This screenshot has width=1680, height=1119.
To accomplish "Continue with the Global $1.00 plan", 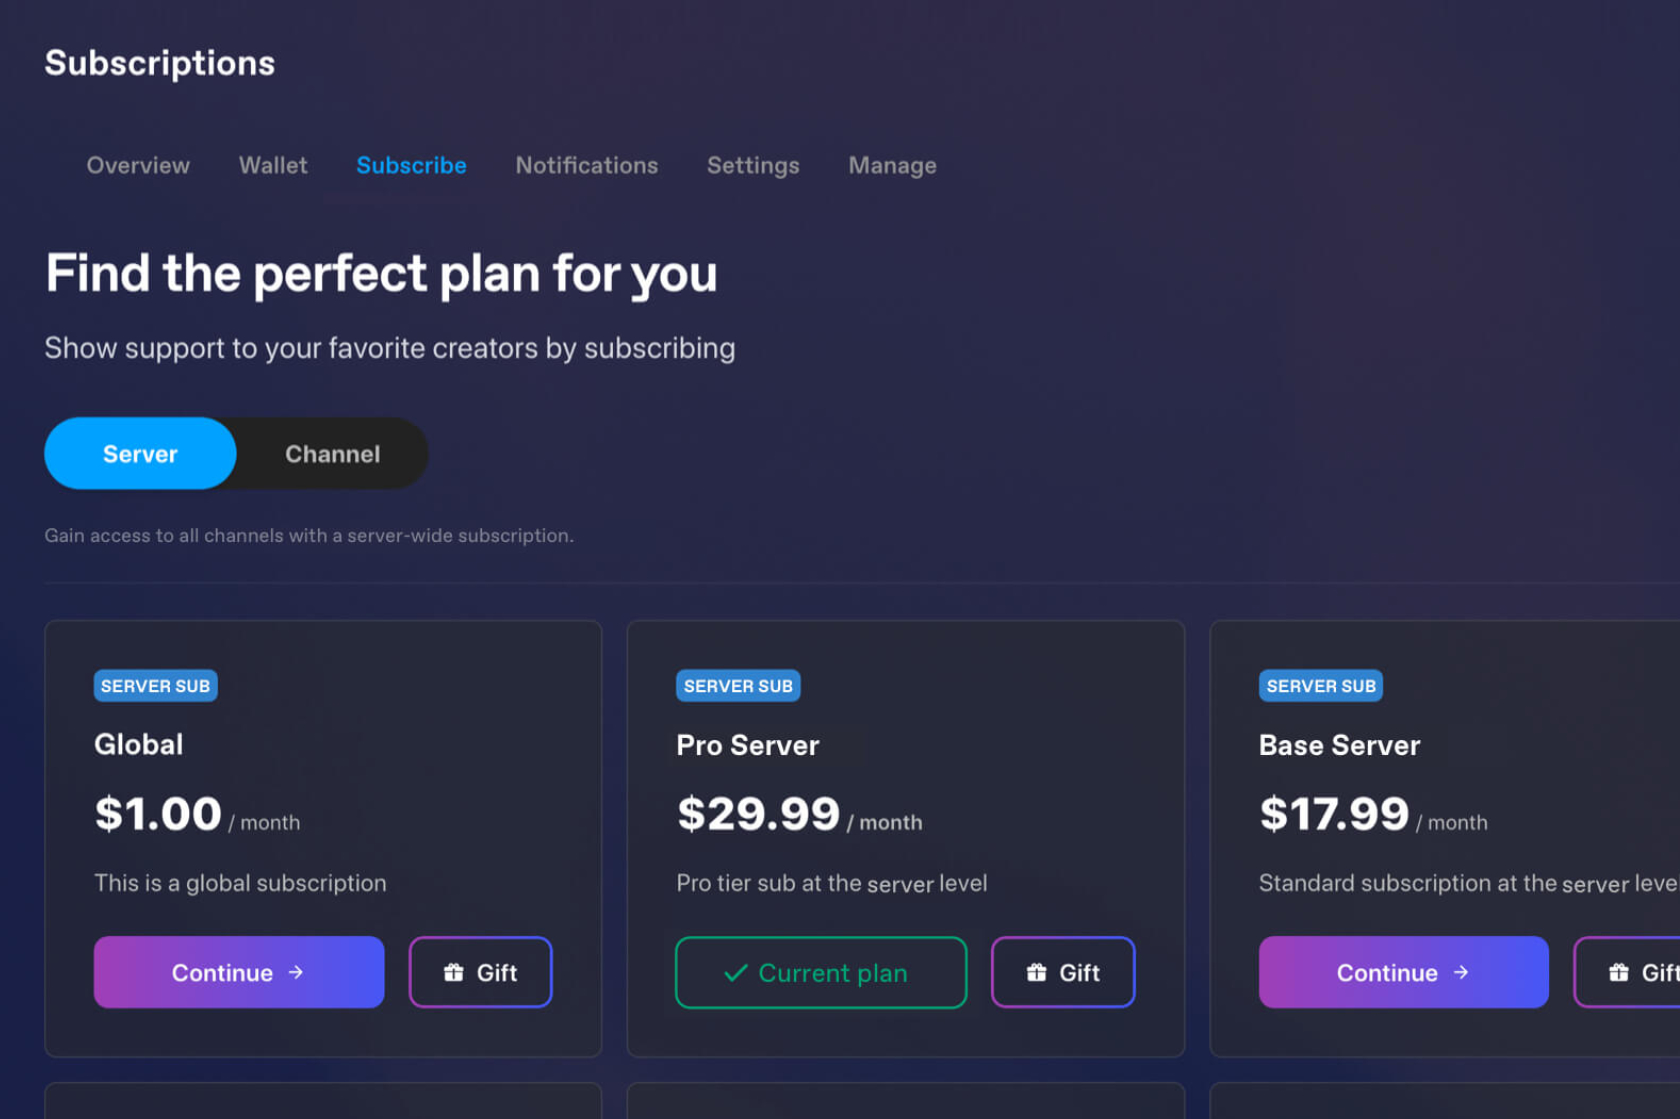I will coord(239,972).
